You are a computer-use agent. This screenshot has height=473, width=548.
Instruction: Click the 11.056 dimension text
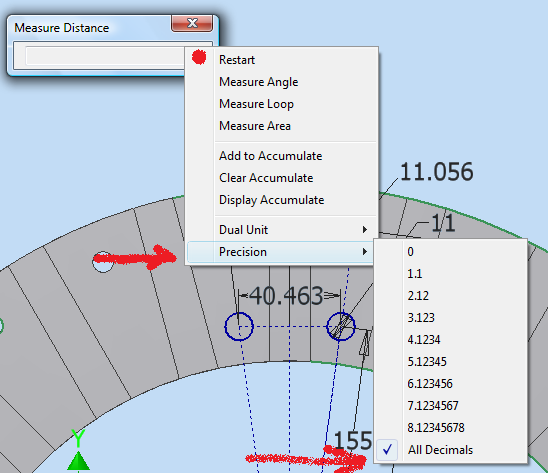[437, 172]
